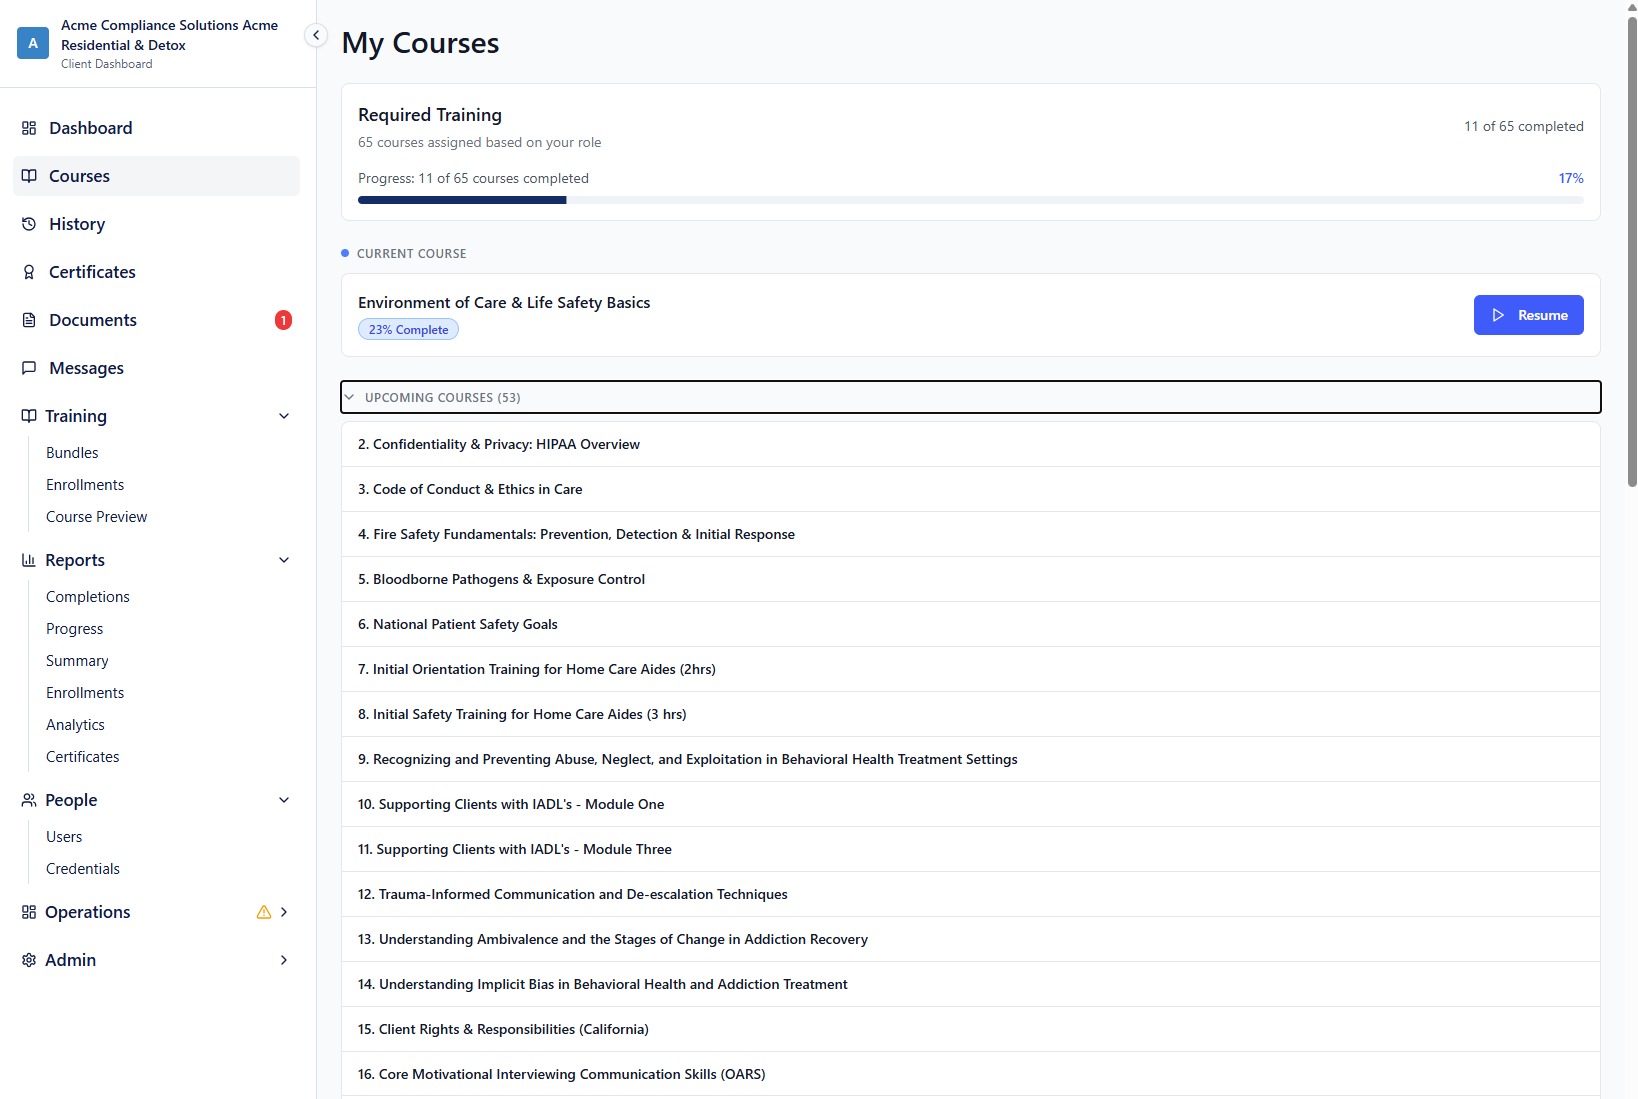
Task: Click the Admin gear icon
Action: point(29,960)
